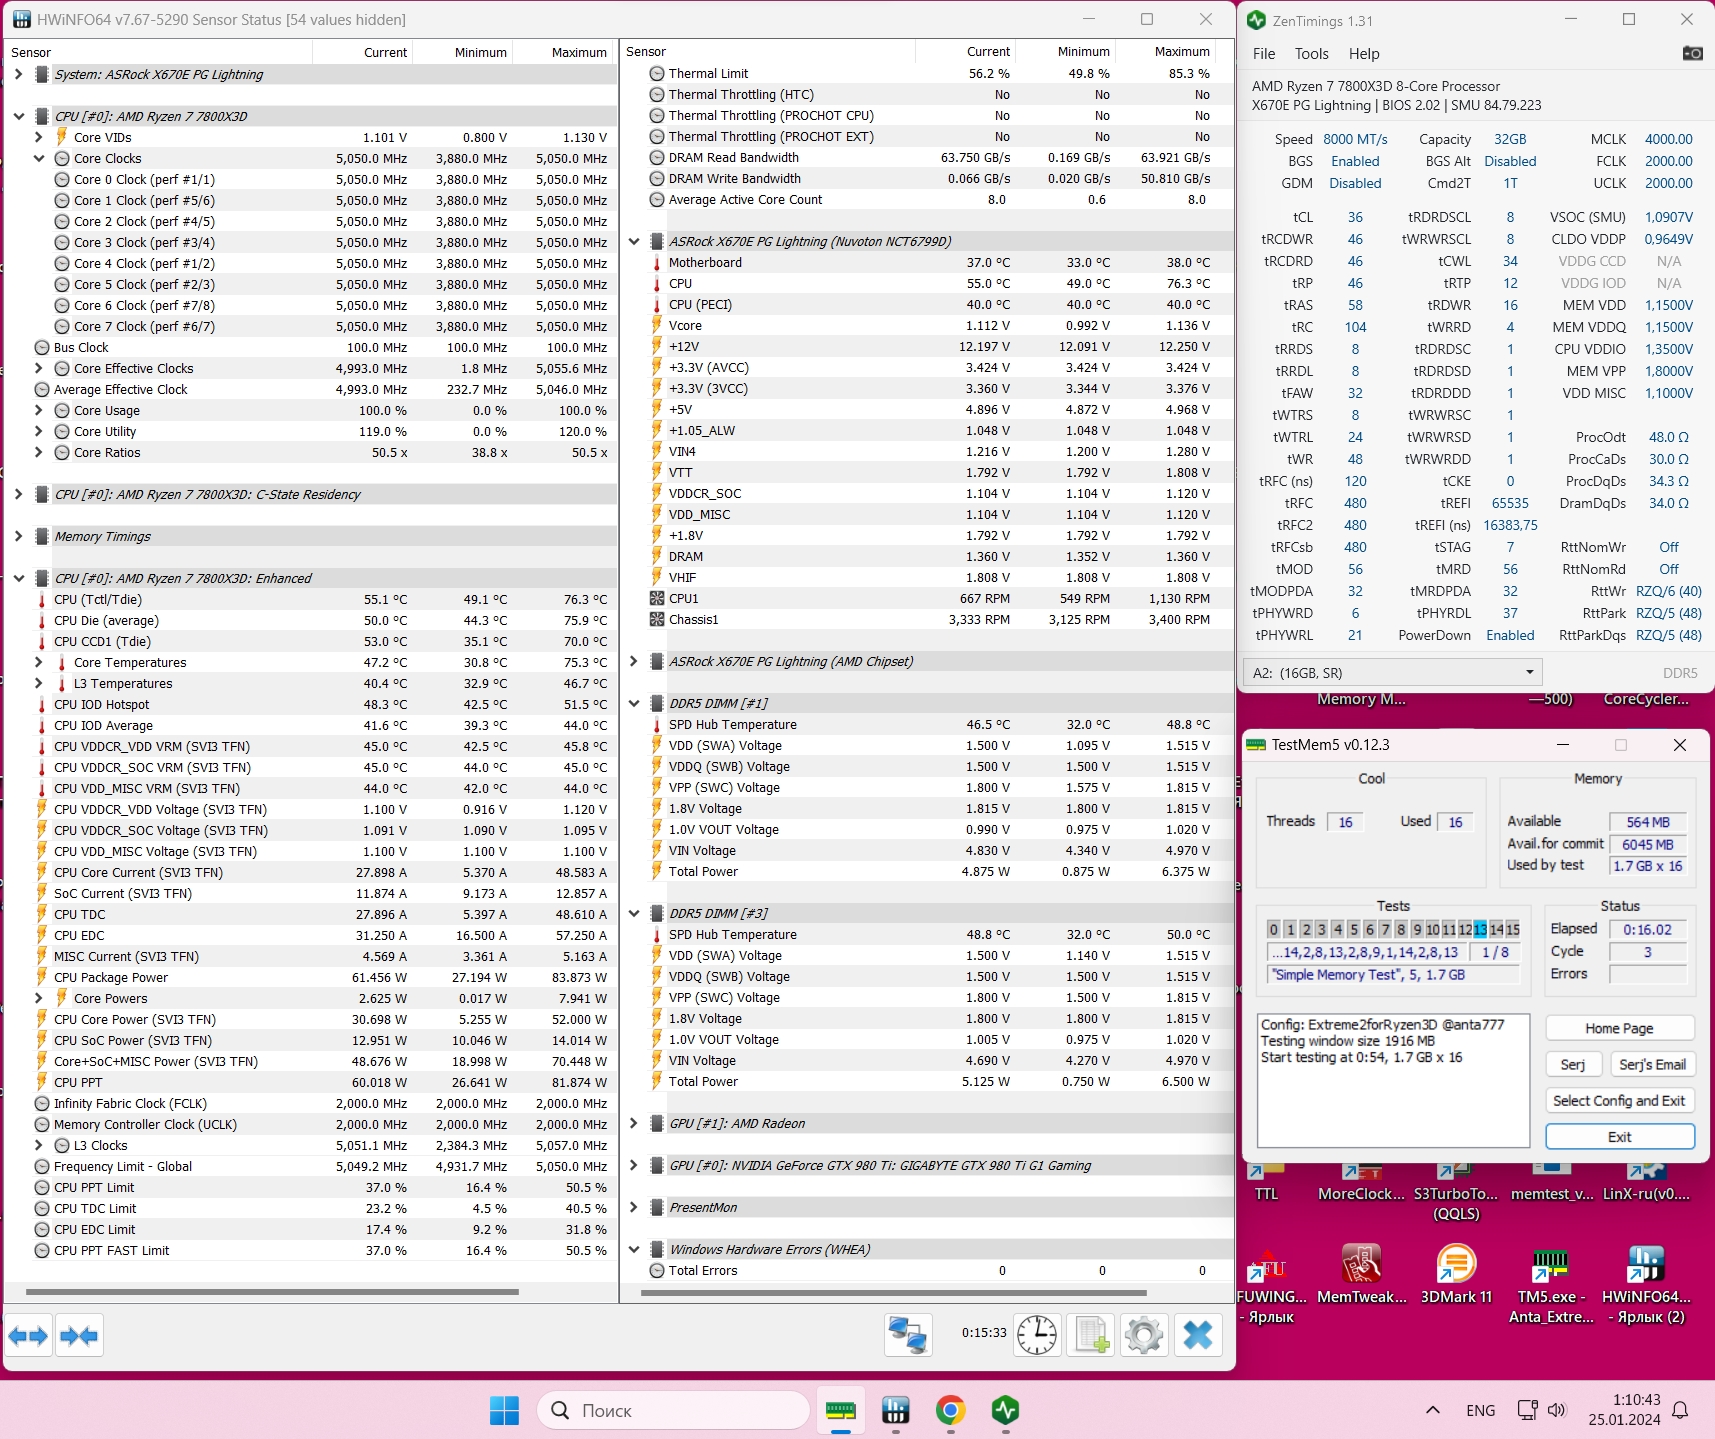The image size is (1715, 1439).
Task: Switch to ZenTimings from the taskbar
Action: click(x=1005, y=1410)
